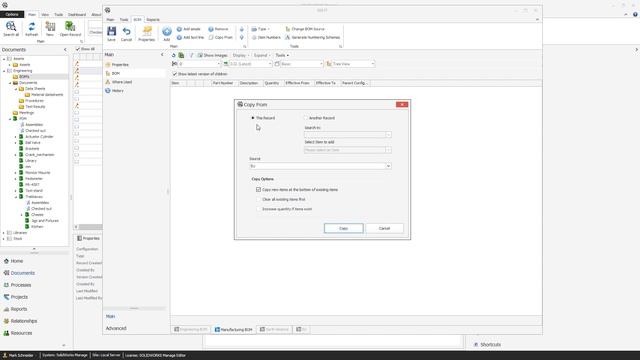This screenshot has width=640, height=360.
Task: Open the Search In dropdown
Action: tap(388, 135)
